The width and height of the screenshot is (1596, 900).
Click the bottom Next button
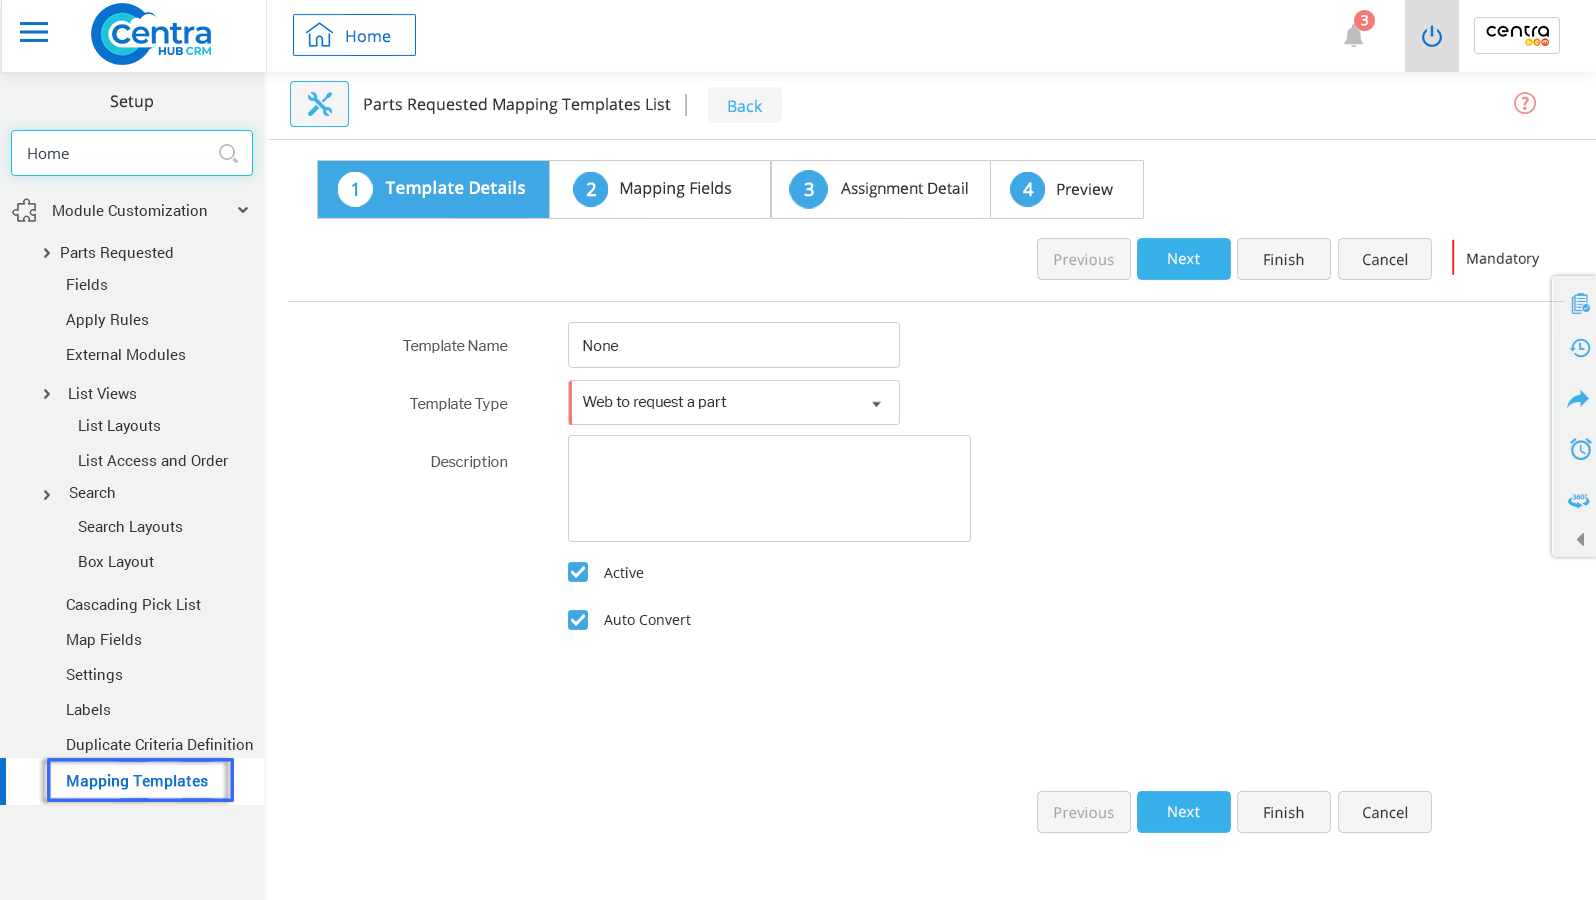[1184, 812]
